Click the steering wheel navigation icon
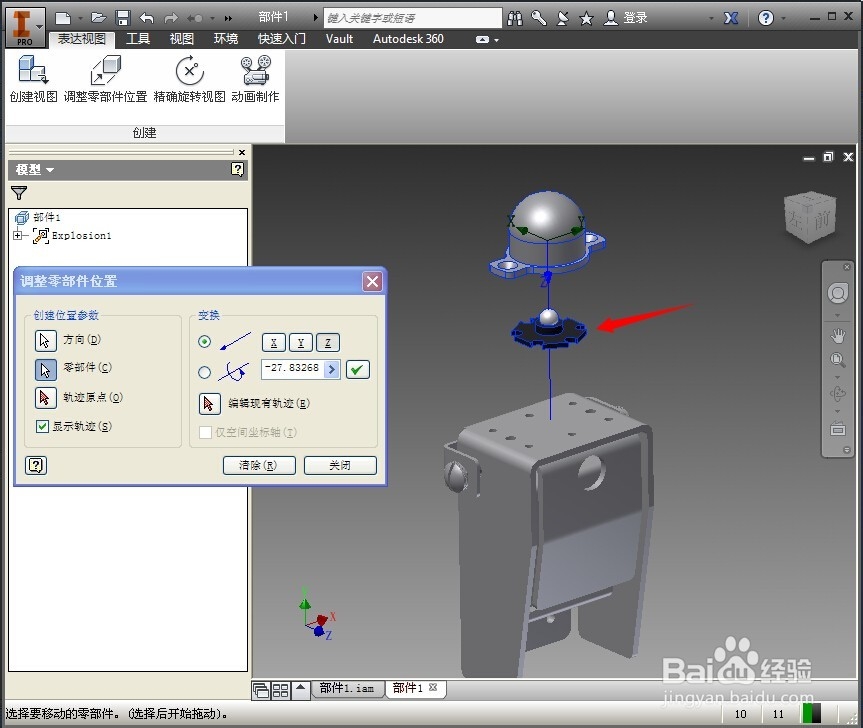This screenshot has height=728, width=863. coord(838,293)
